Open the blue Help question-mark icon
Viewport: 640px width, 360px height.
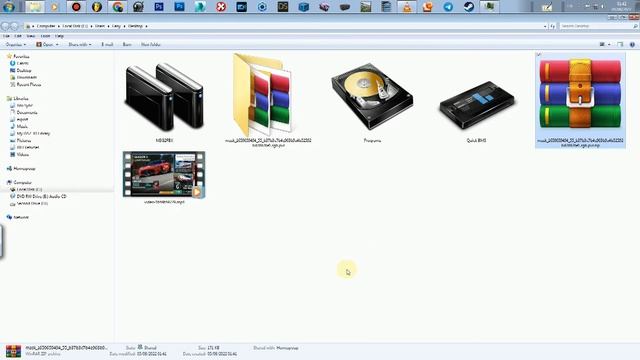pos(632,44)
